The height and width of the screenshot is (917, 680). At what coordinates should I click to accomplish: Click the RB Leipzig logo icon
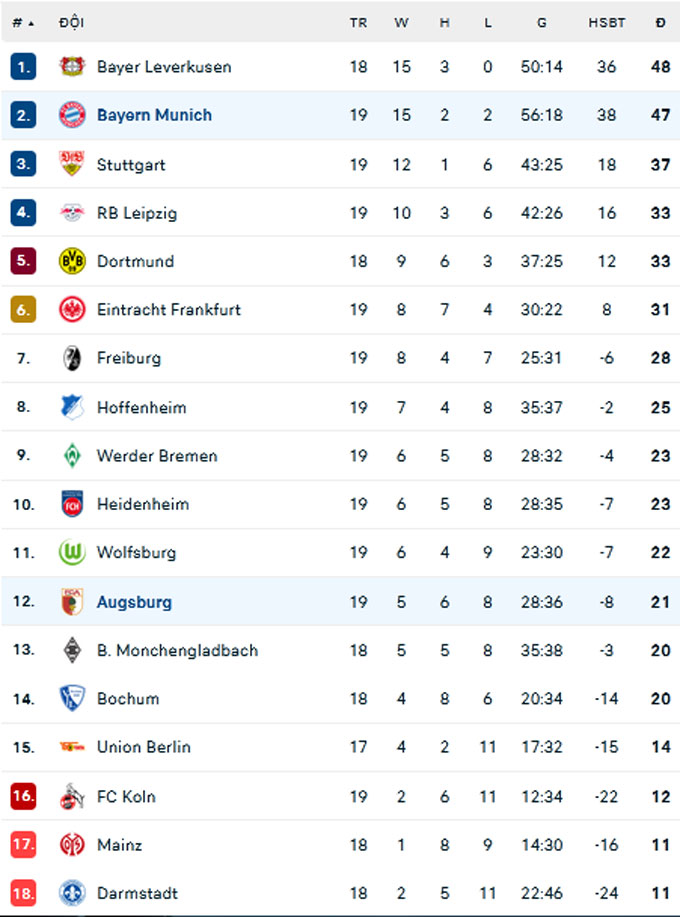click(x=72, y=212)
